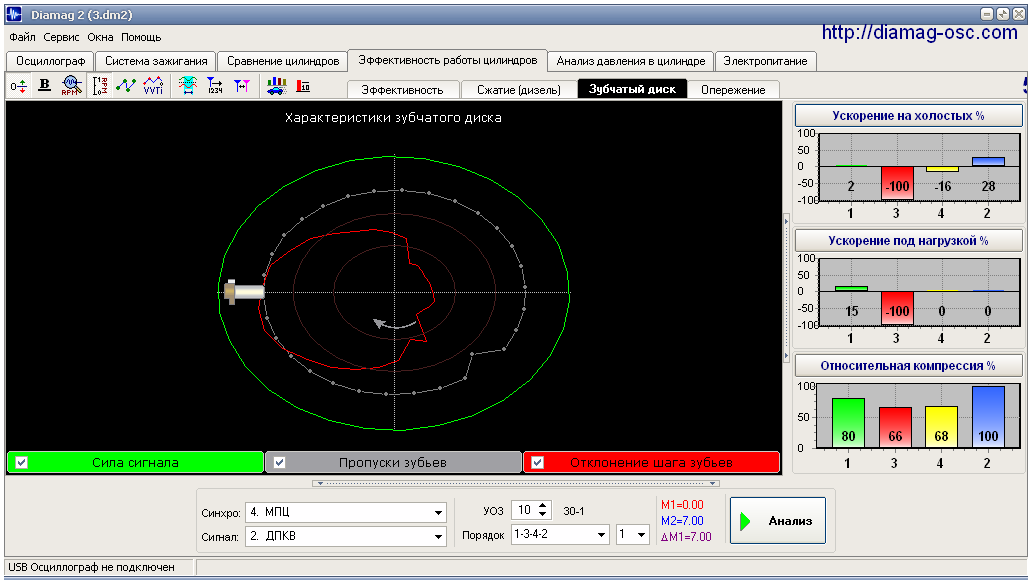Click the sensor bolt image on the disc chart
1032x580 pixels.
244,292
